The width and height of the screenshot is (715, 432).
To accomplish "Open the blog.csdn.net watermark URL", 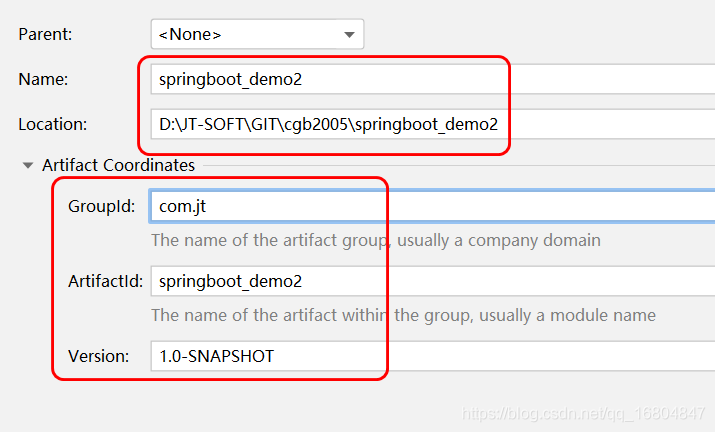I will coord(583,413).
